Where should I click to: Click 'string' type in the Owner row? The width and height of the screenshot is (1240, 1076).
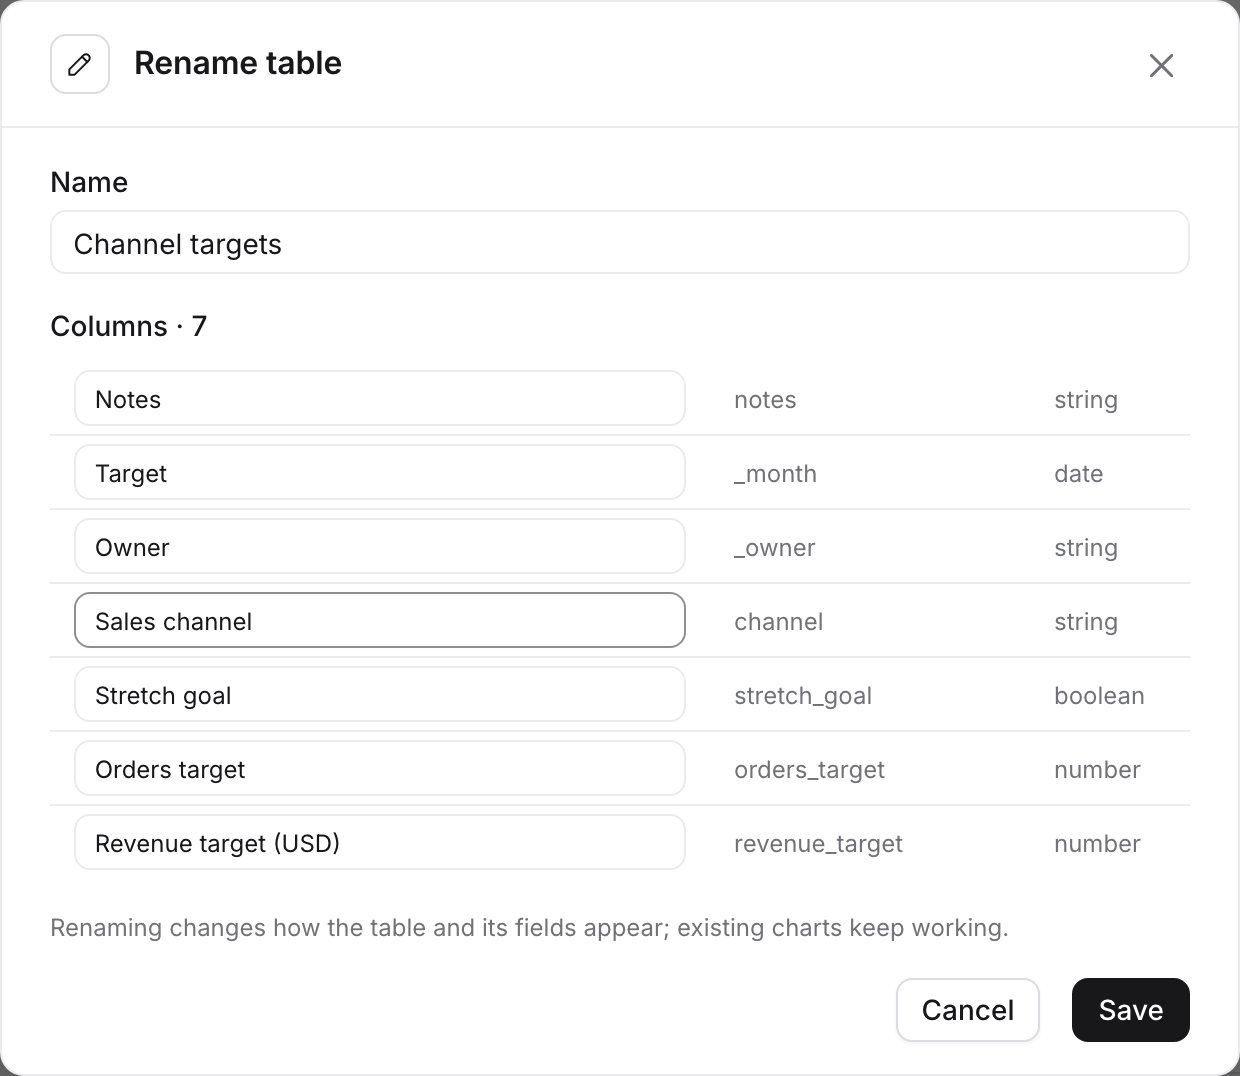coord(1086,548)
